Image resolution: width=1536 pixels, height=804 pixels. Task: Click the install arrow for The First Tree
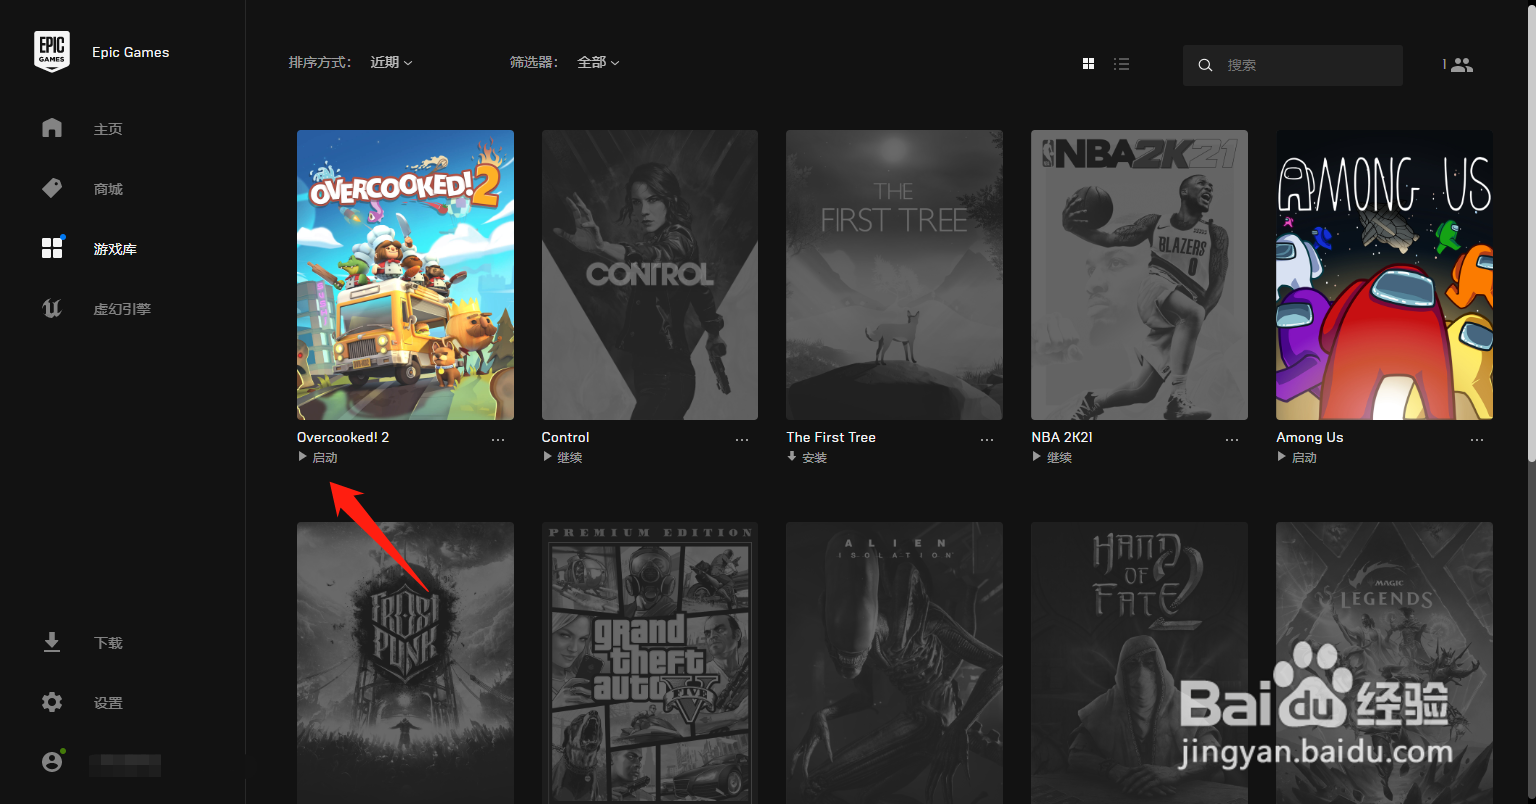tap(792, 457)
